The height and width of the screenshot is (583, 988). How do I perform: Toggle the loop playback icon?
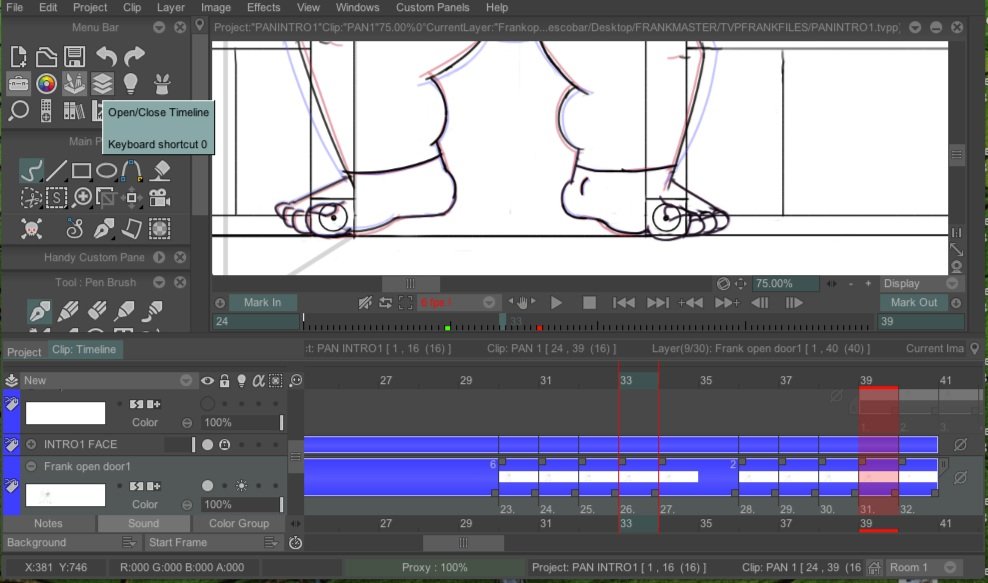click(385, 303)
